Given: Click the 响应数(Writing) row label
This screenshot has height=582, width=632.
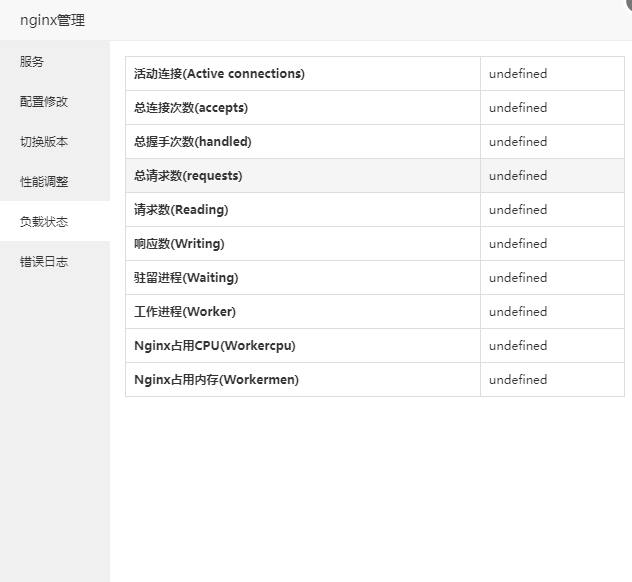Looking at the screenshot, I should click(179, 244).
